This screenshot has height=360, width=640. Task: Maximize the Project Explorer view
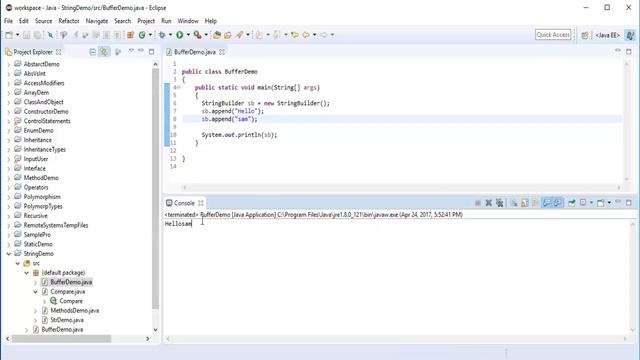[x=151, y=52]
